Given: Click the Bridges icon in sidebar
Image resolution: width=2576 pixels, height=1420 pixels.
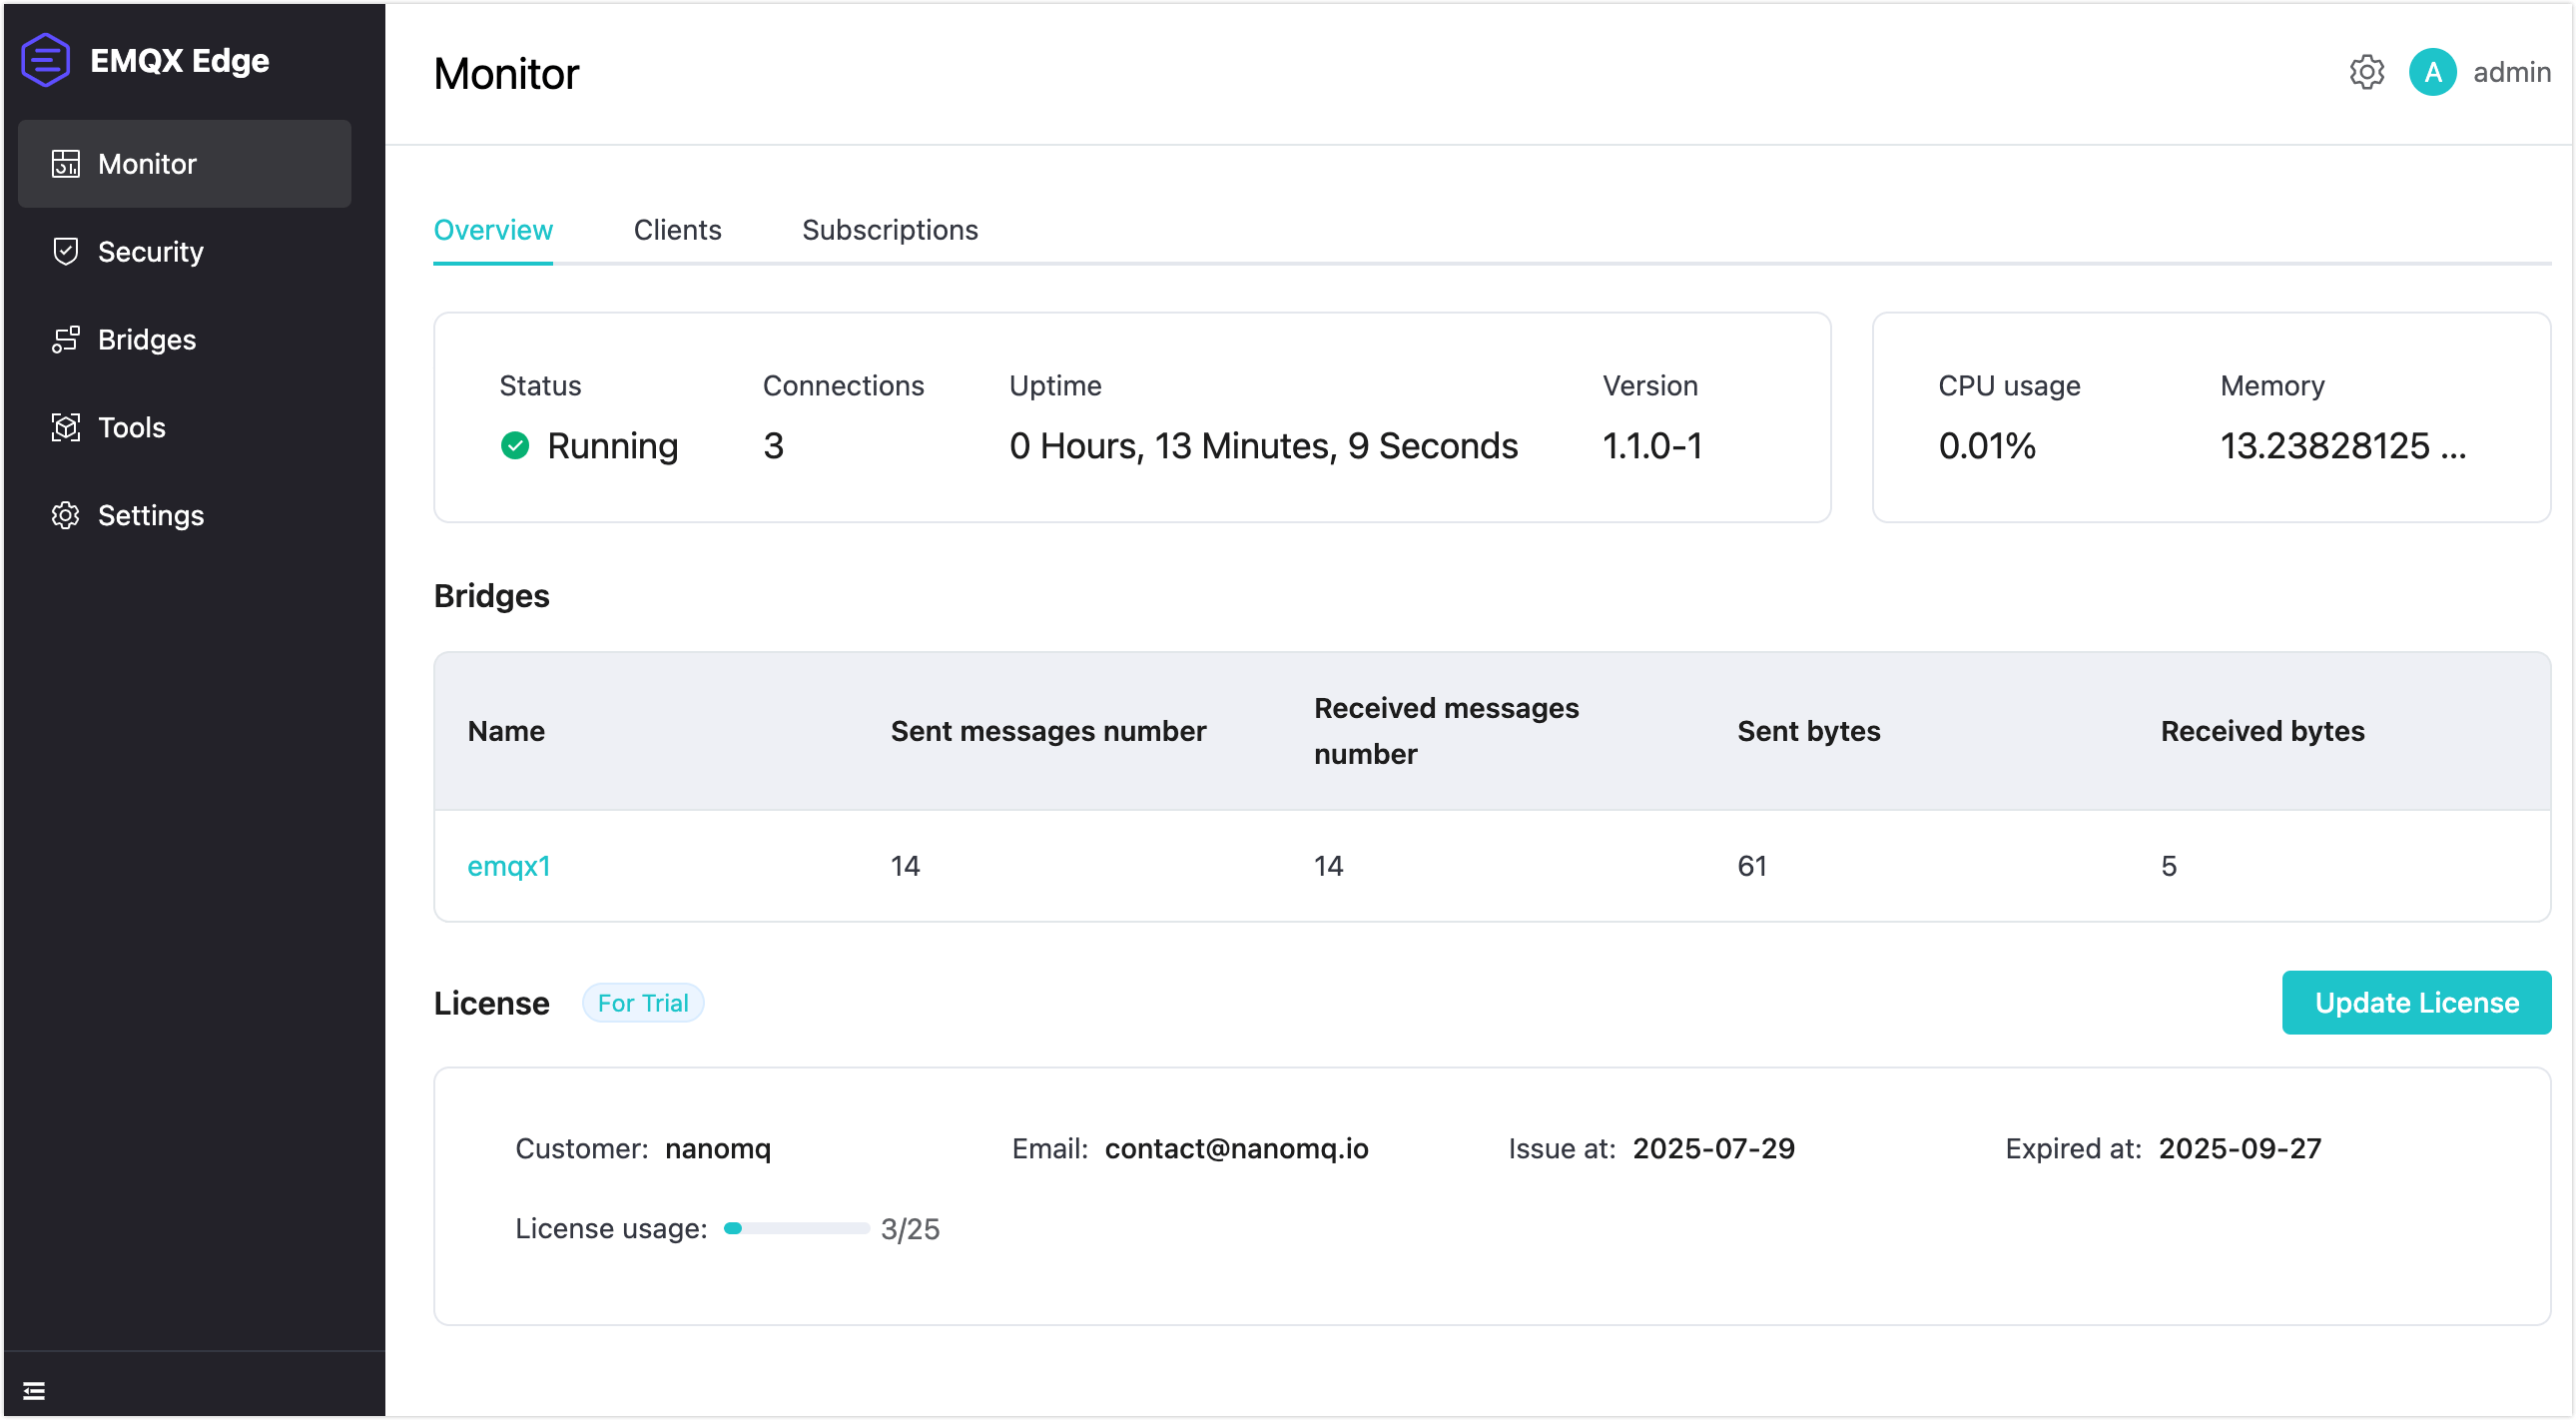Looking at the screenshot, I should [65, 340].
